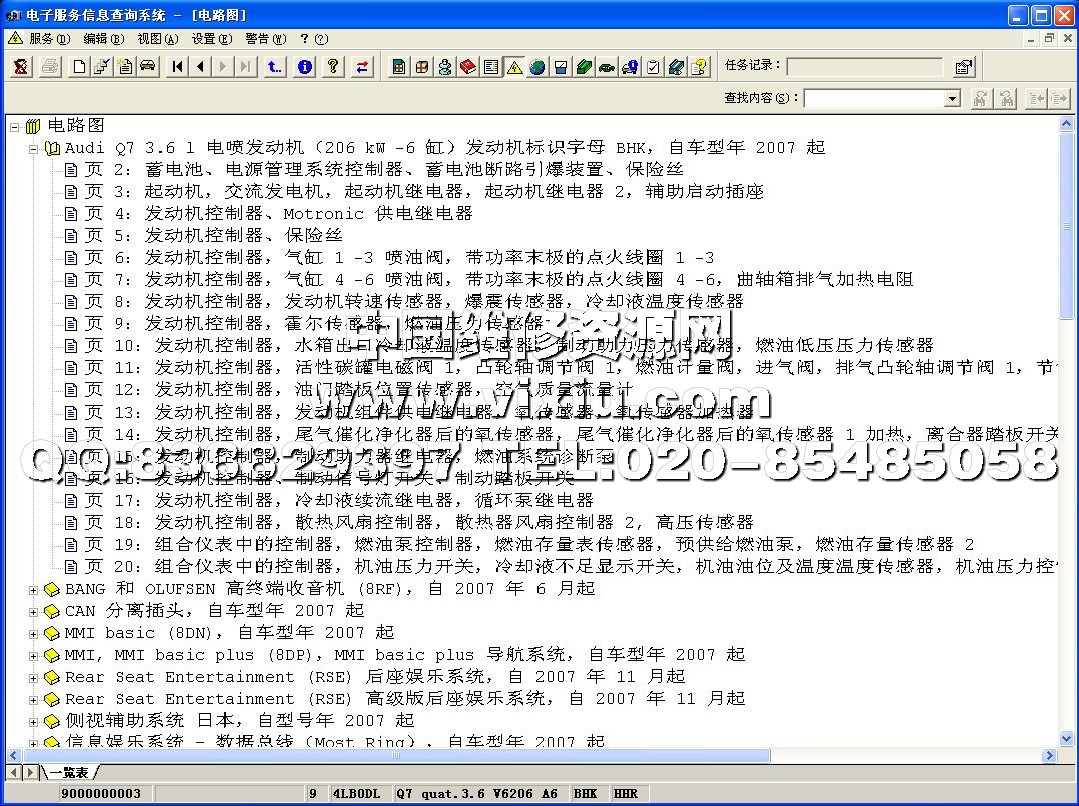Click the green block toolbar icon
The image size is (1079, 806).
point(584,67)
